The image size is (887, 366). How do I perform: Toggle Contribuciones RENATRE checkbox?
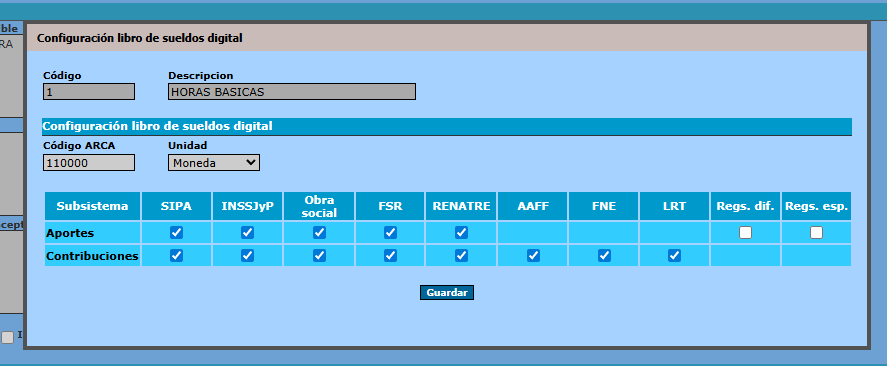pos(462,256)
